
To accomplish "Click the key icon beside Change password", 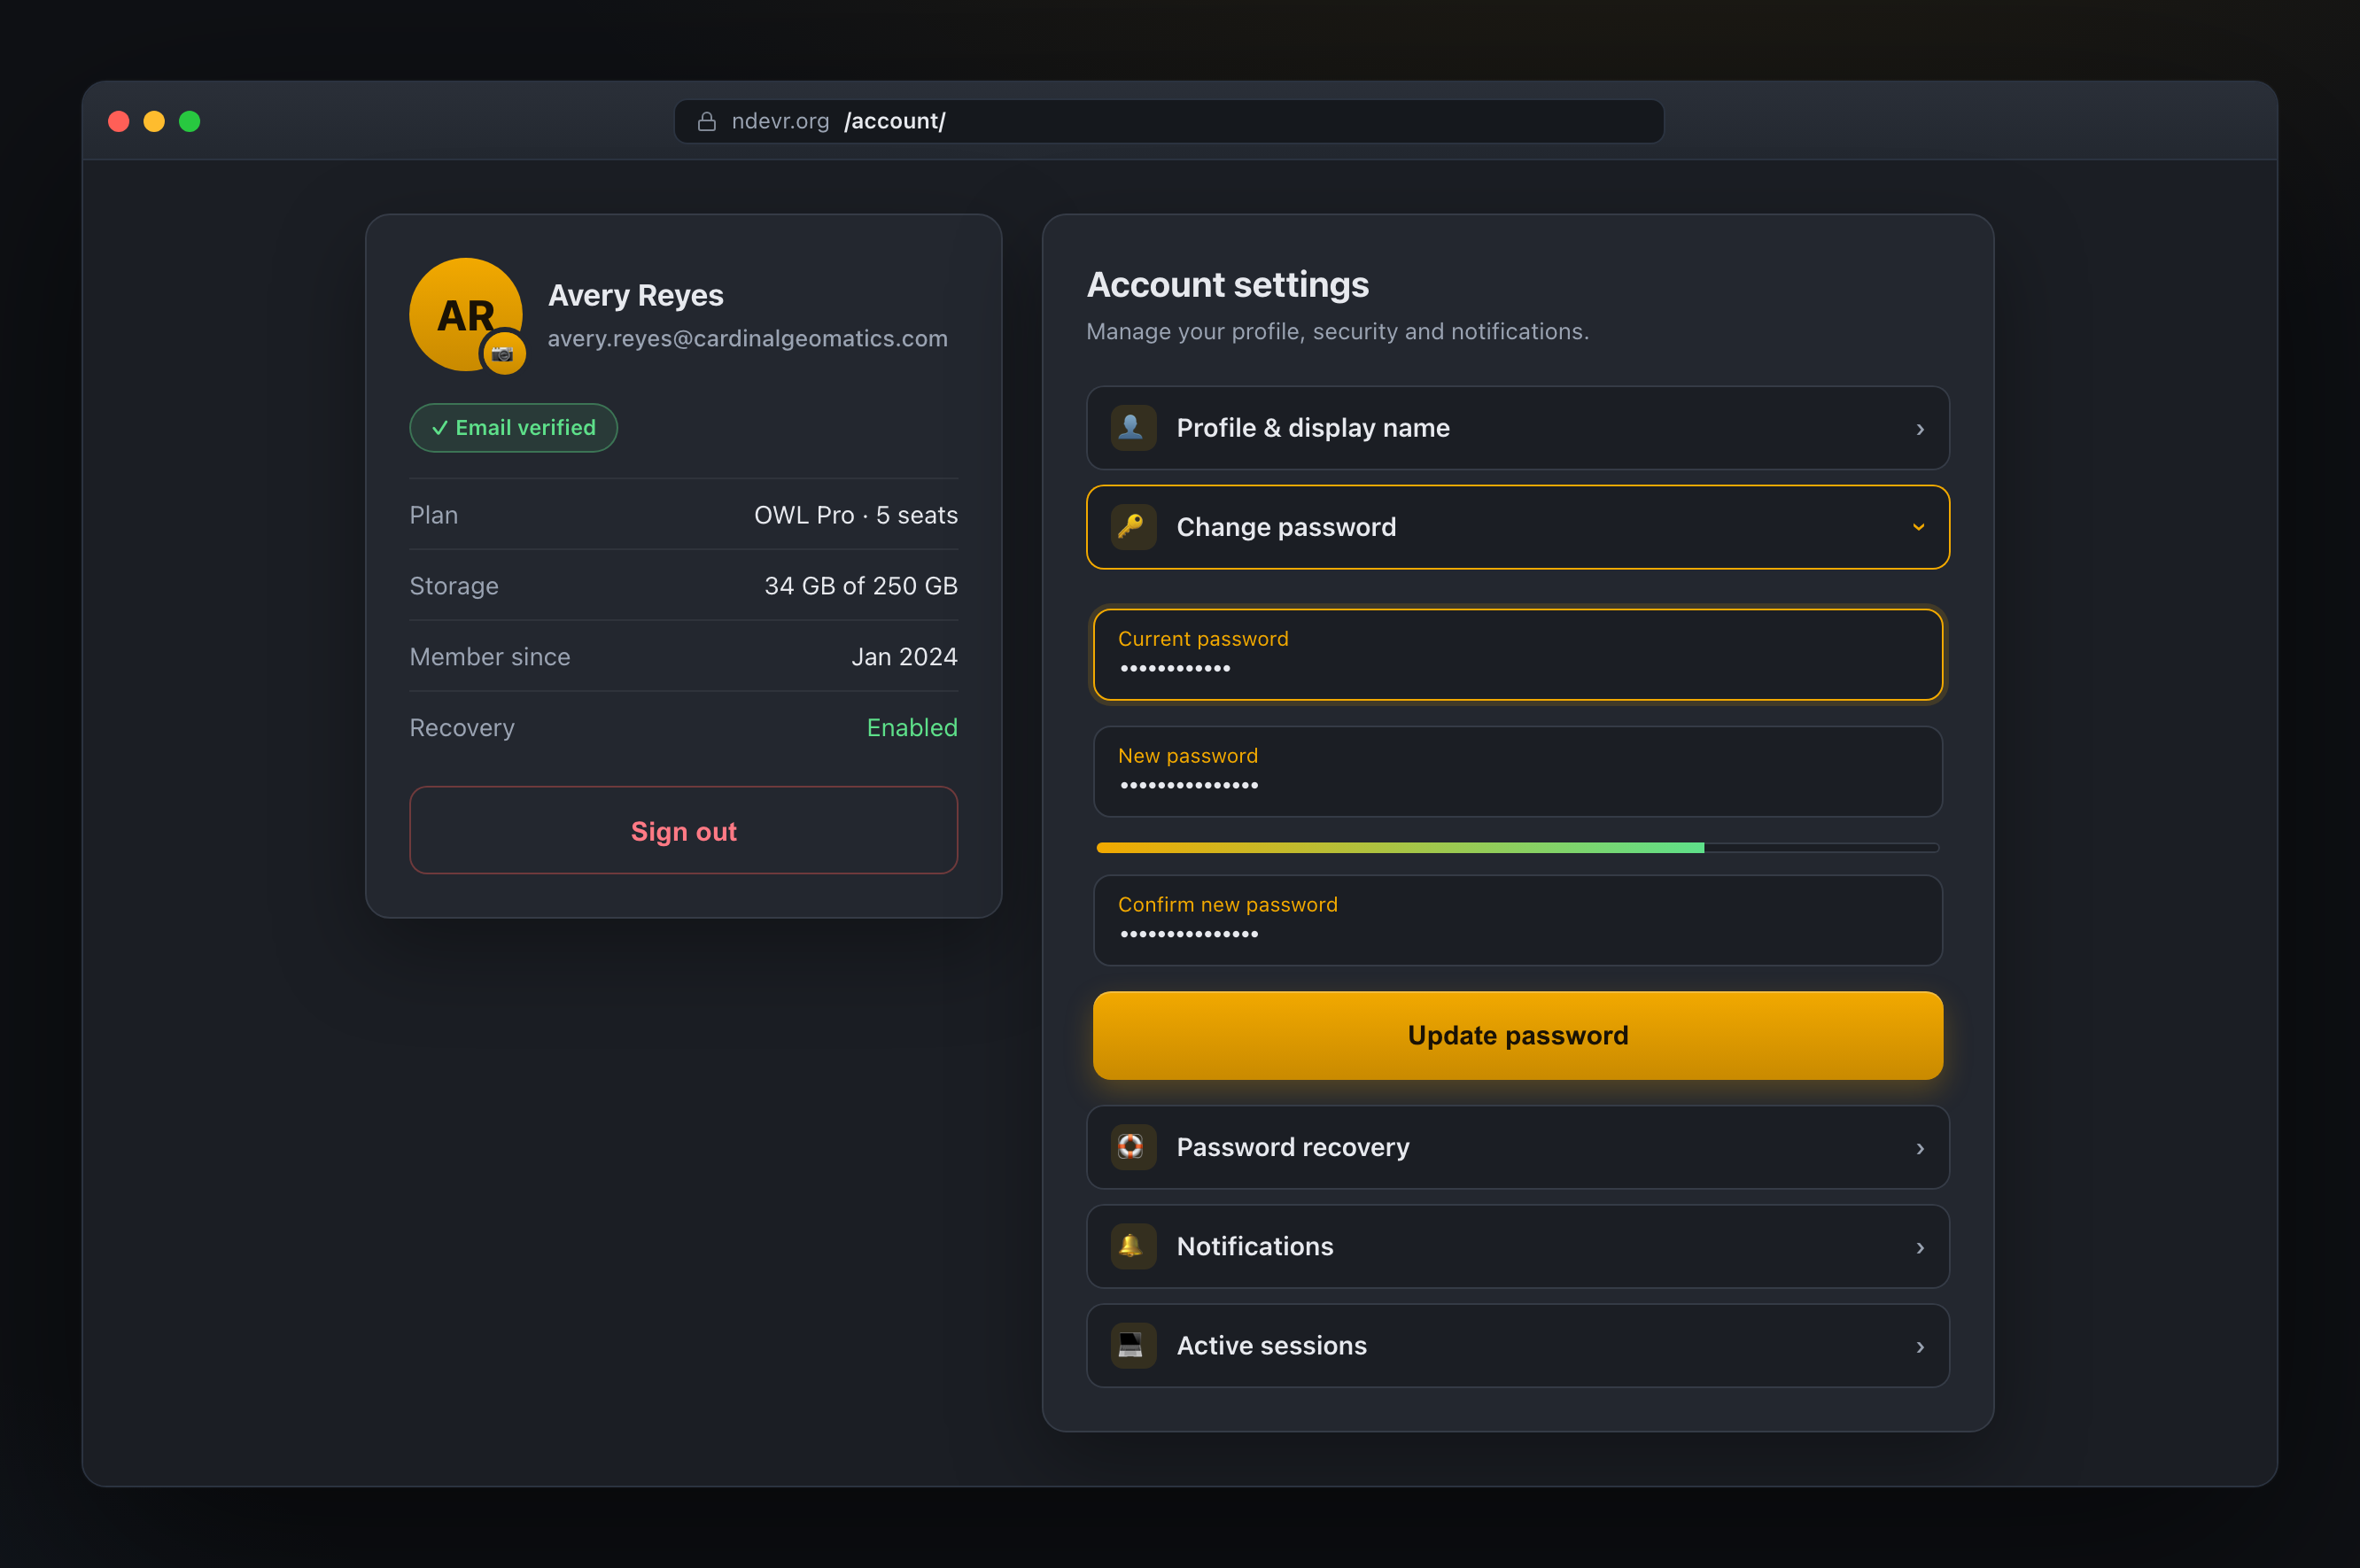I will [1132, 527].
